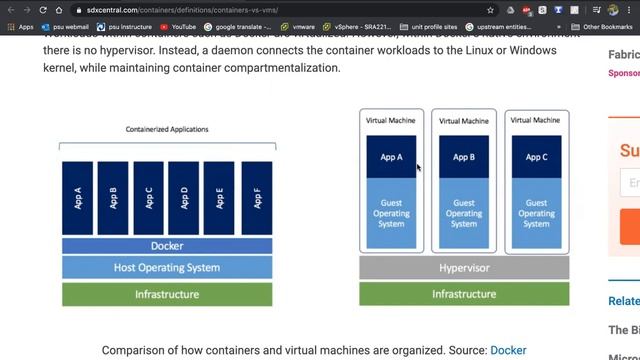Click the App D block in container diagram
Screen dimensions: 640x360
point(184,198)
